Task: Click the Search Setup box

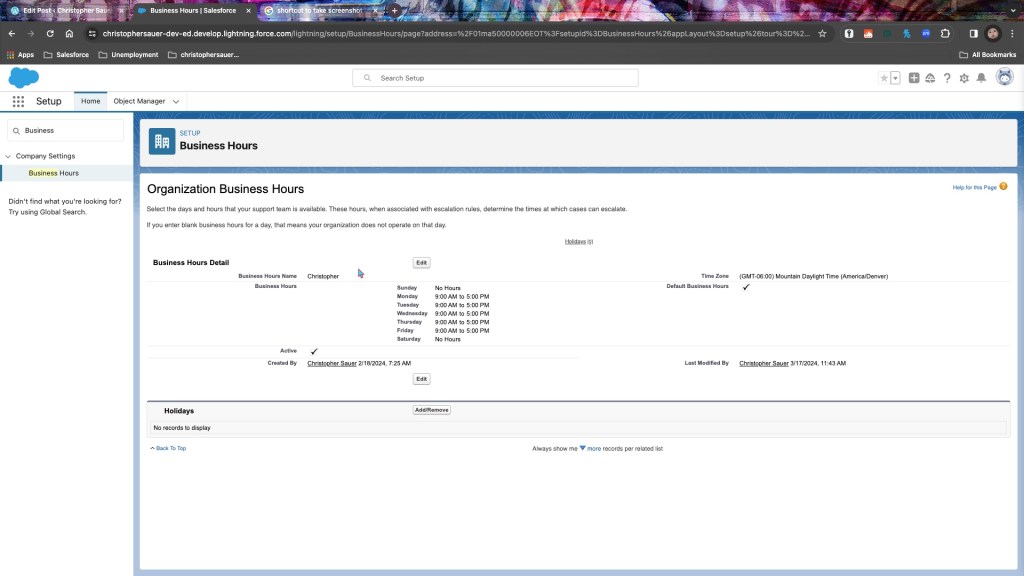Action: (x=495, y=78)
